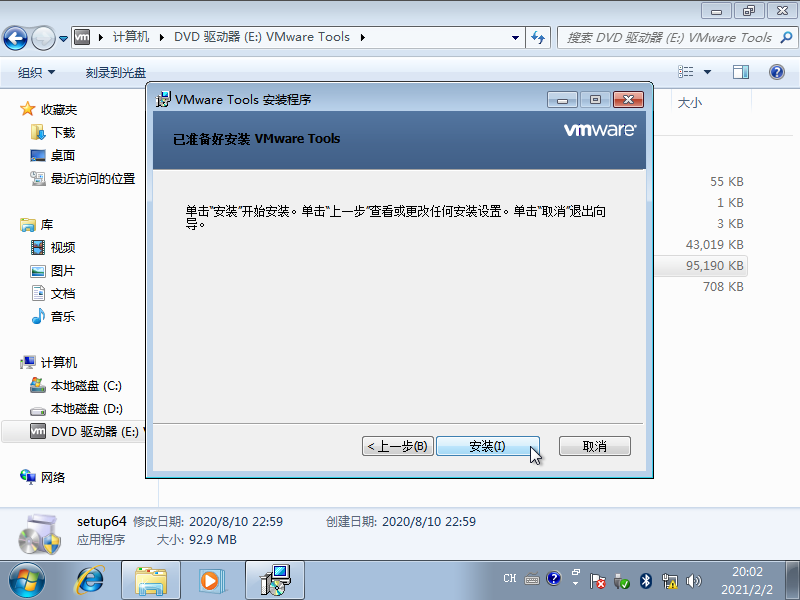This screenshot has height=600, width=800.
Task: Click the magnifier search icon
Action: point(787,37)
